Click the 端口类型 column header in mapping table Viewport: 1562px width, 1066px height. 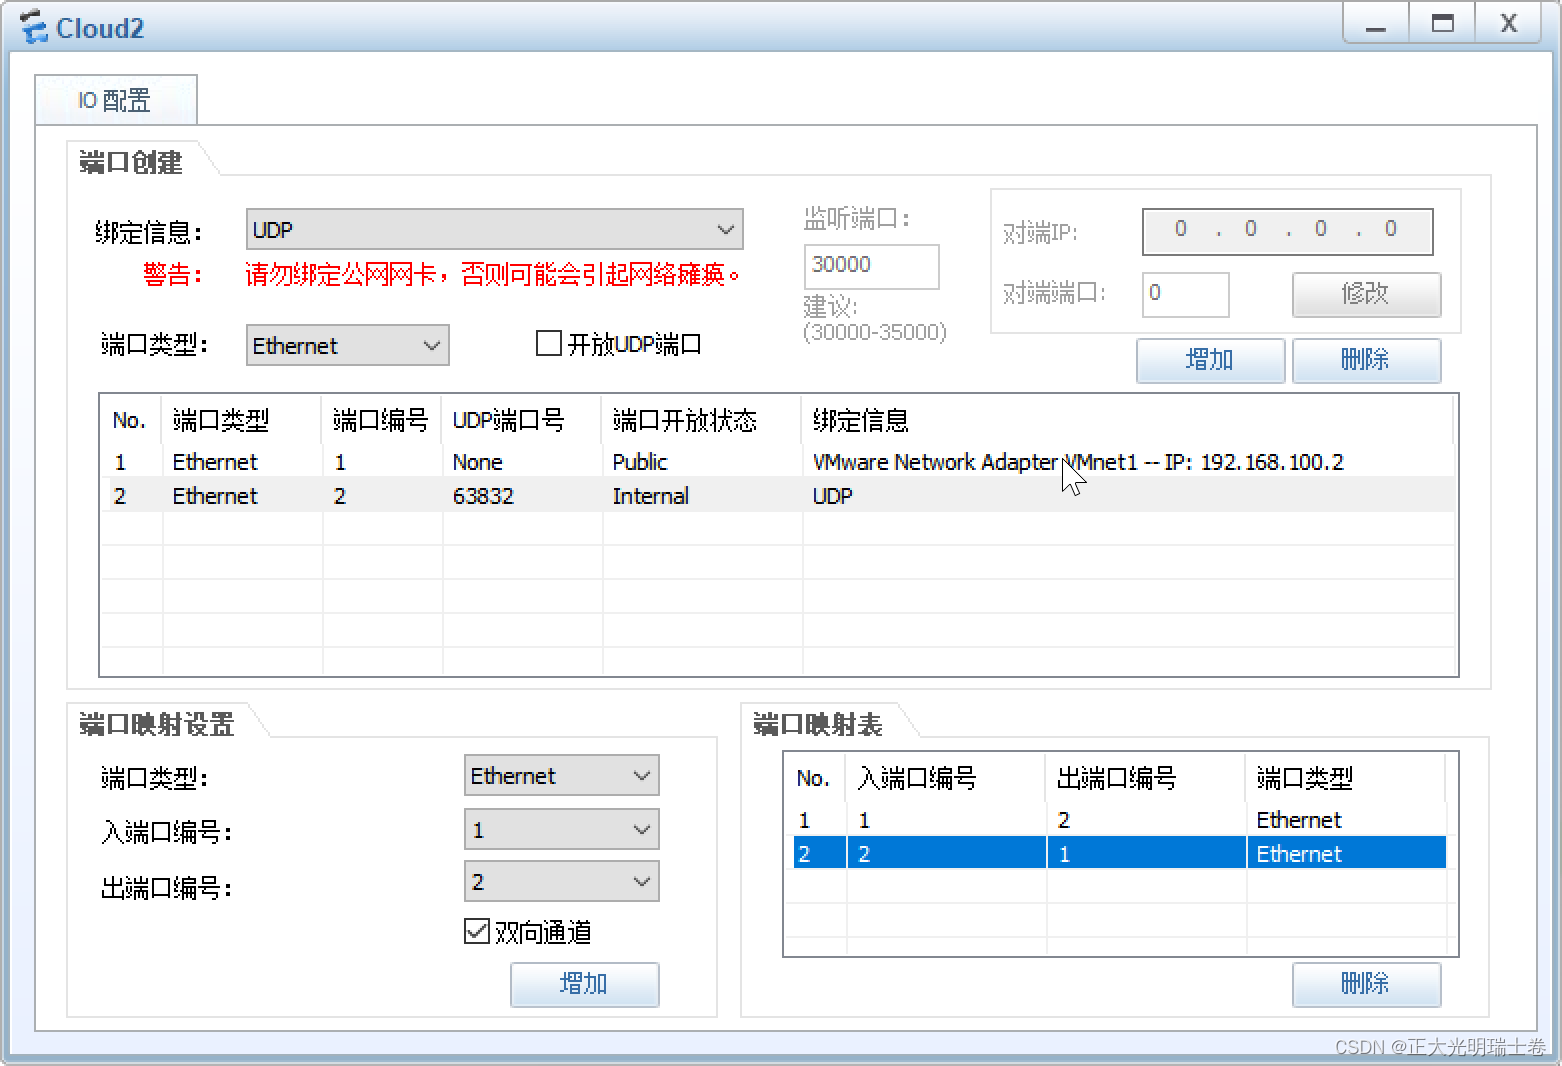pos(1346,778)
